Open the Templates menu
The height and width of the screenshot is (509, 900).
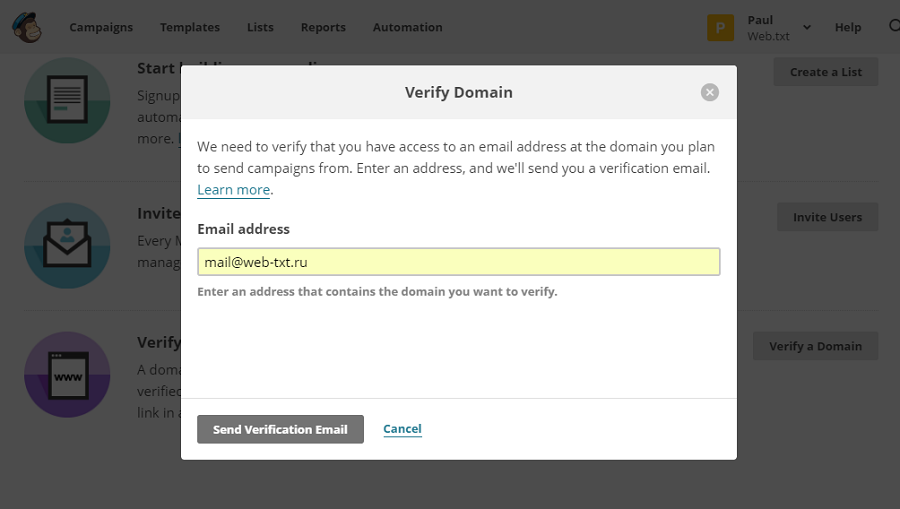click(190, 28)
